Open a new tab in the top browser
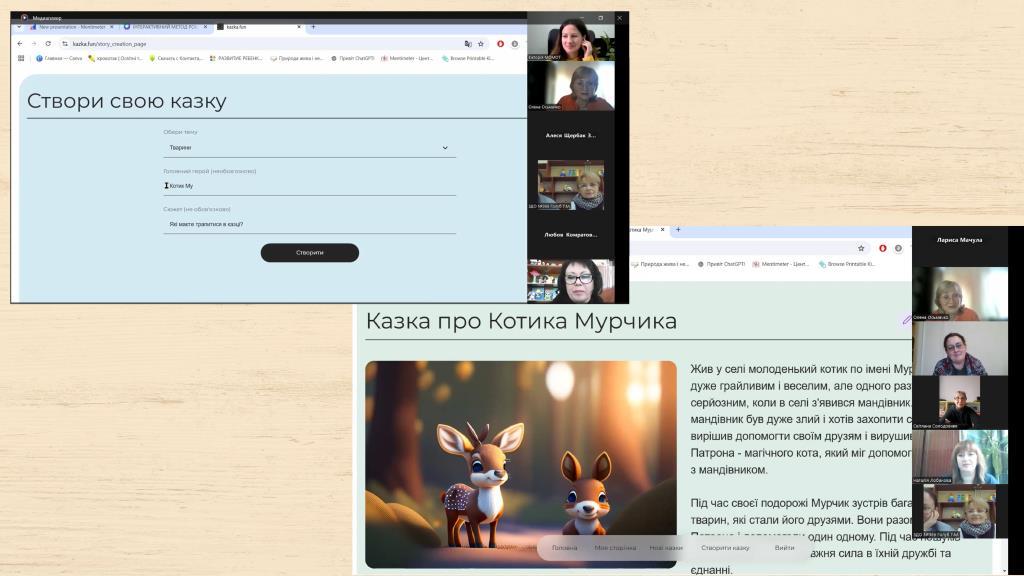The height and width of the screenshot is (576, 1024). [x=313, y=27]
